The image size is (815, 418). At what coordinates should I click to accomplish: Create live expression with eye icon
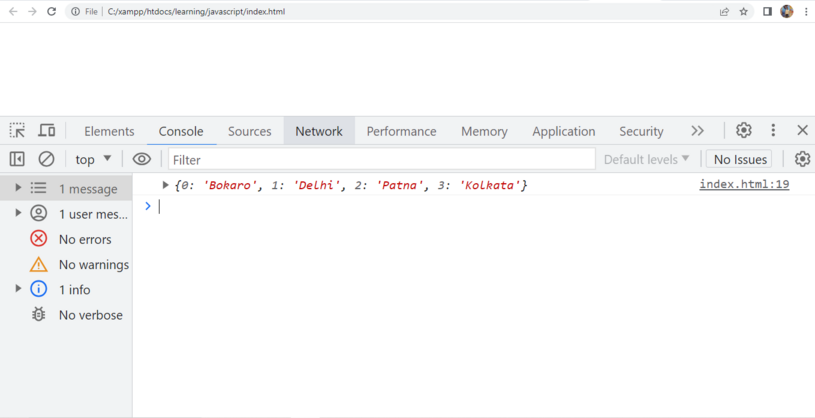click(142, 159)
